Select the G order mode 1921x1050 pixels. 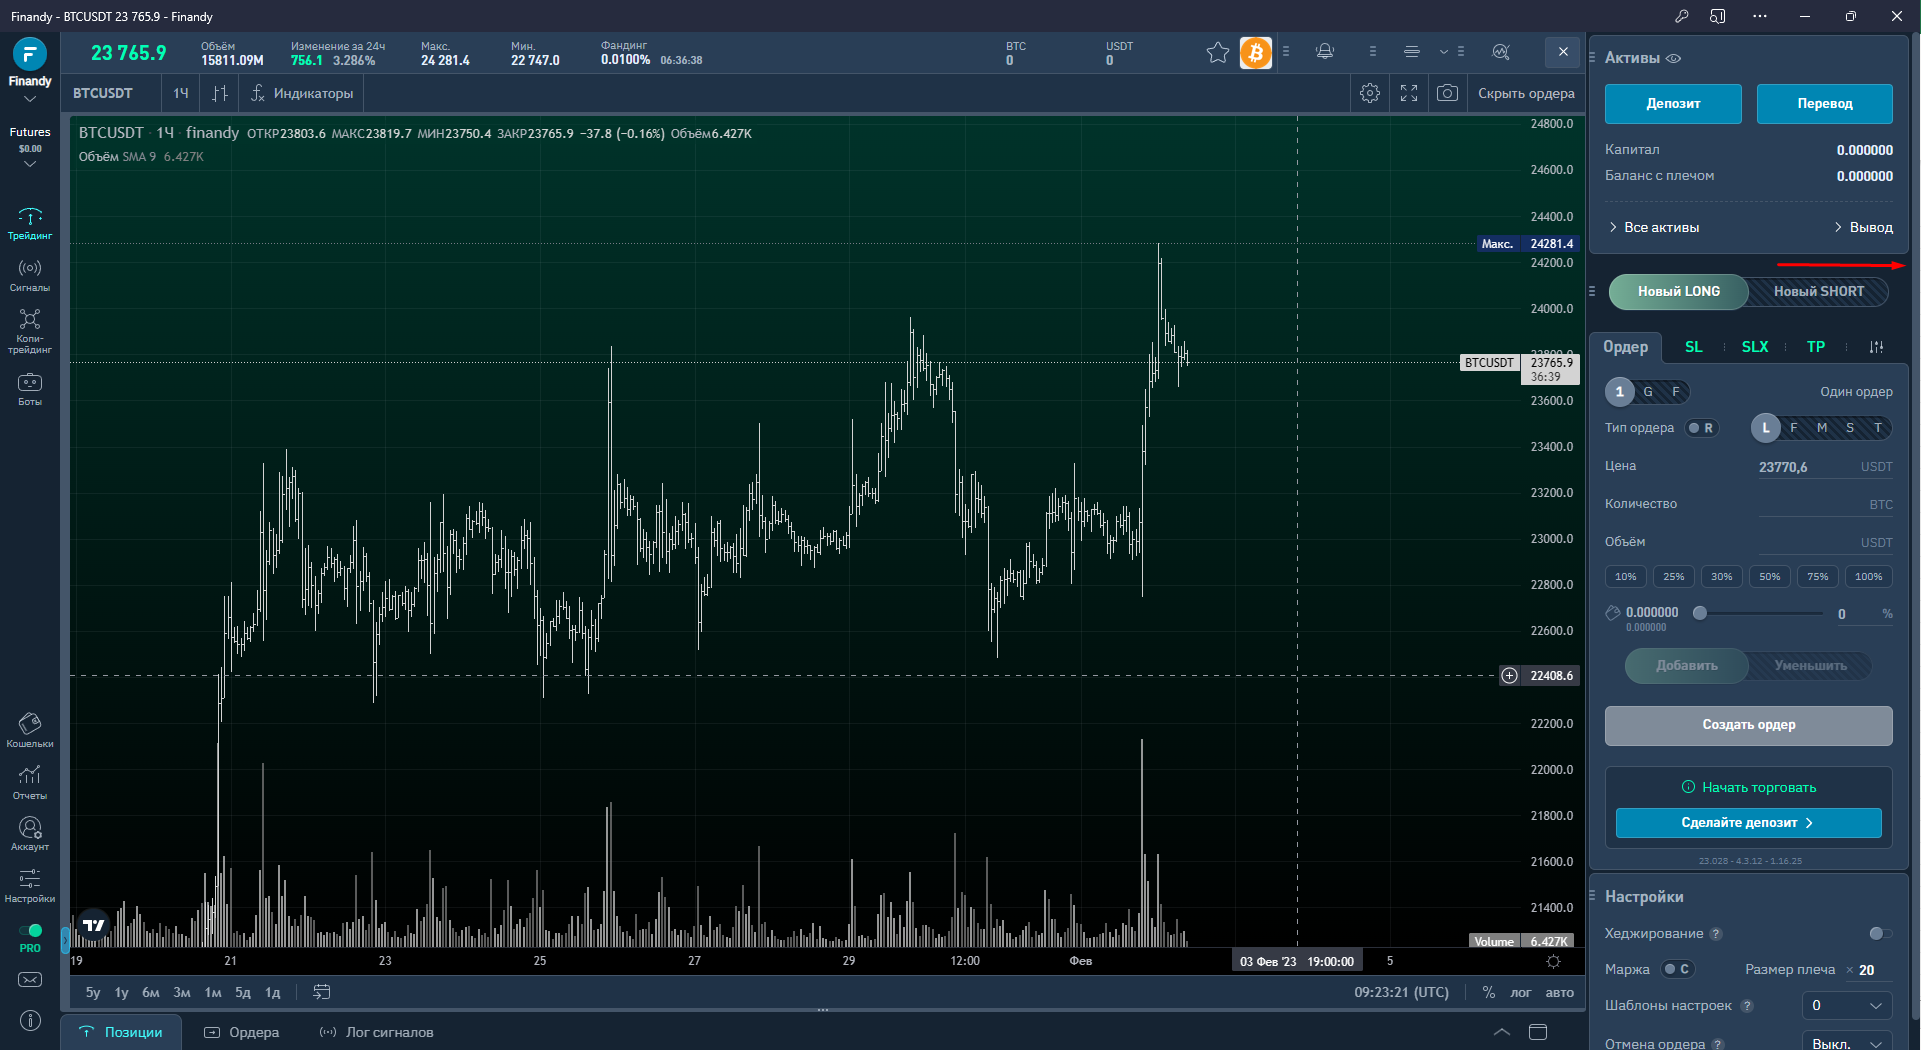point(1648,392)
